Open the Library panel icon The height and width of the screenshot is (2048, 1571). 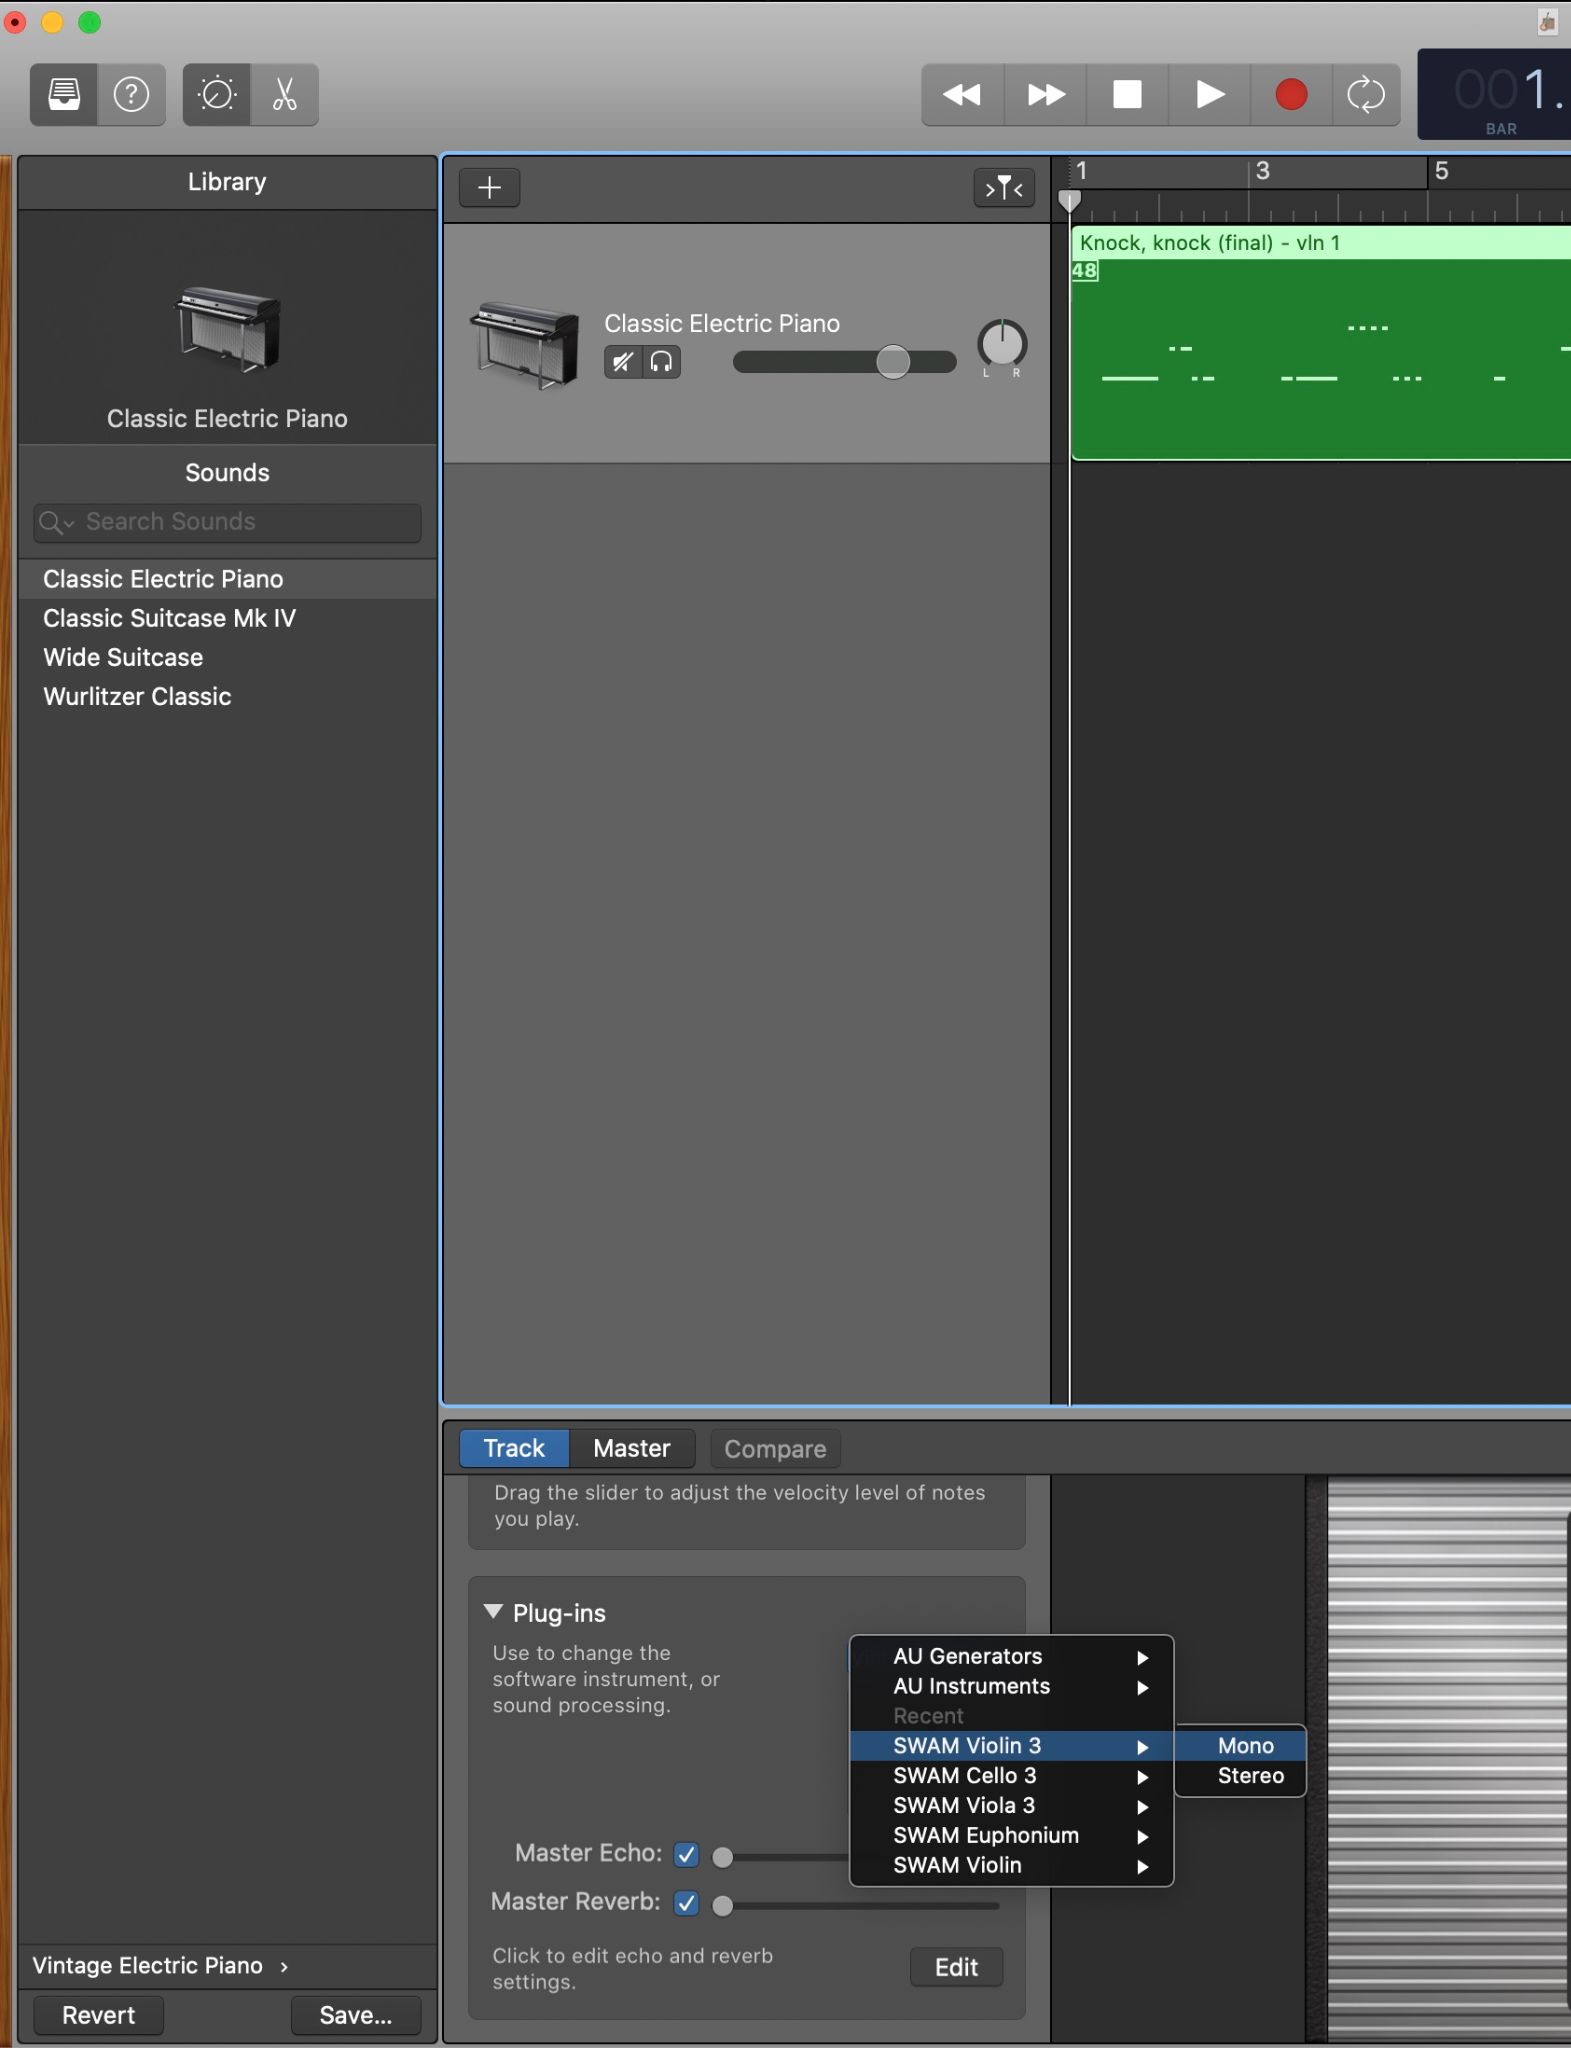64,95
